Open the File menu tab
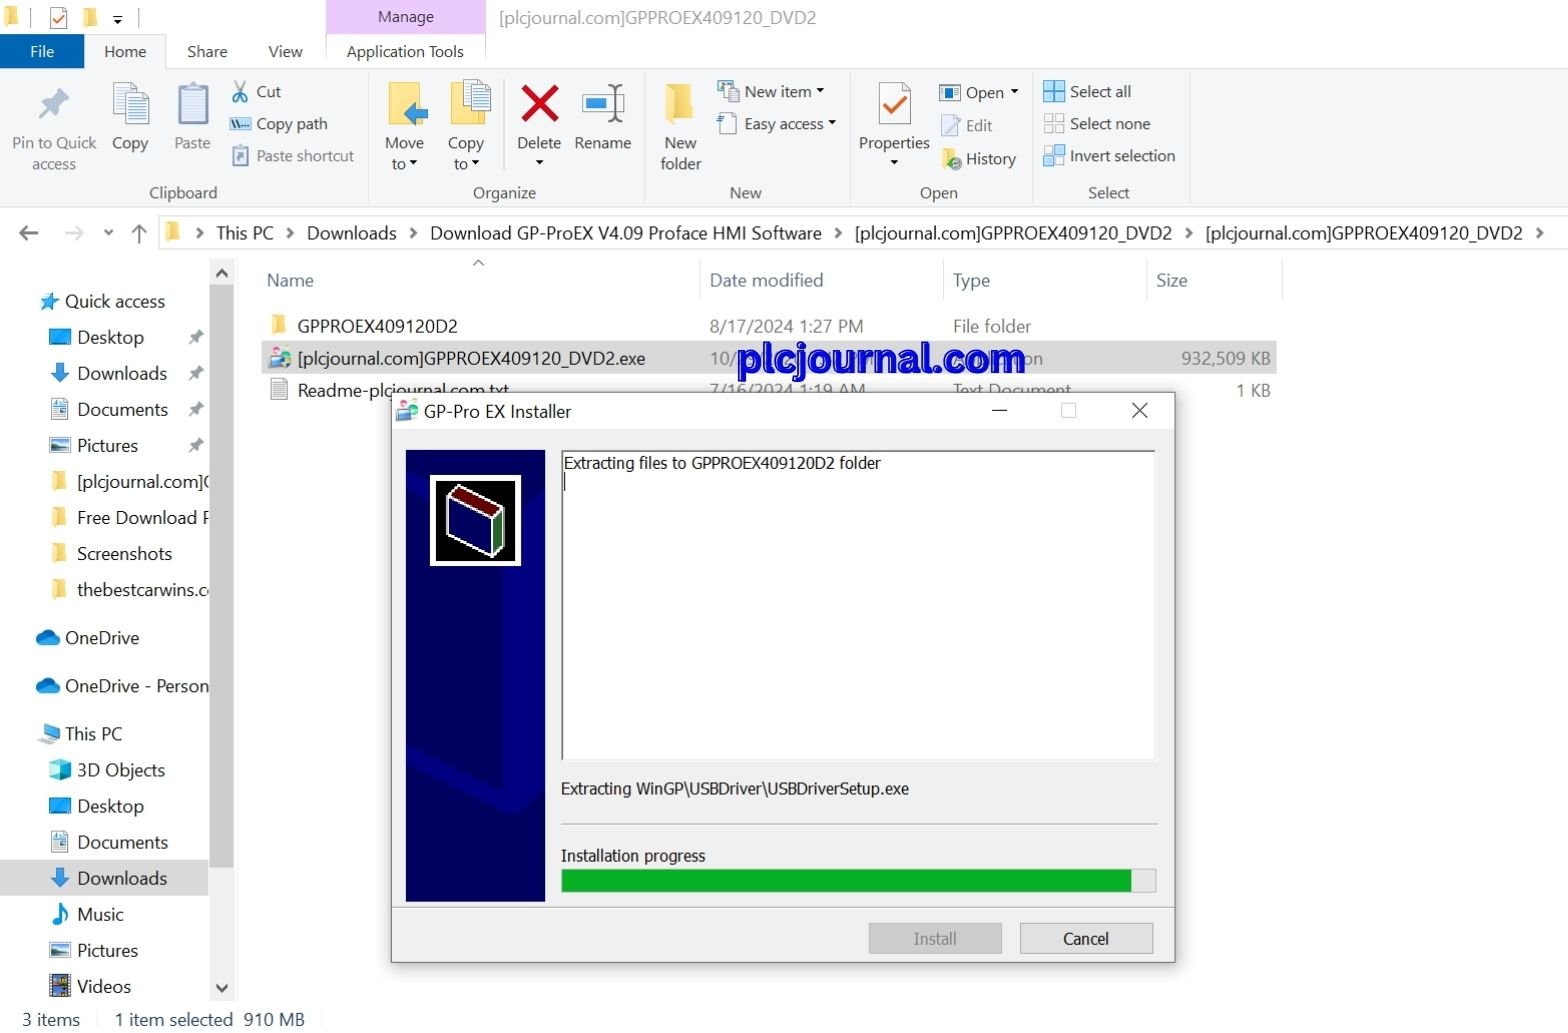This screenshot has height=1033, width=1568. coord(42,51)
